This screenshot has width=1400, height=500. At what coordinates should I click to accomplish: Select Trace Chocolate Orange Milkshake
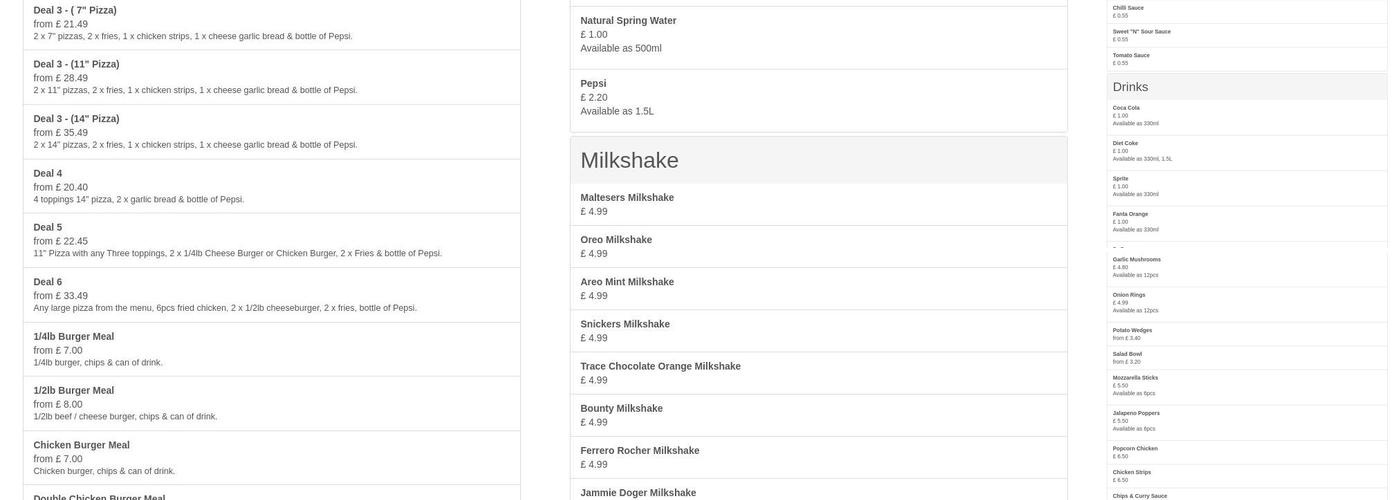tap(818, 373)
